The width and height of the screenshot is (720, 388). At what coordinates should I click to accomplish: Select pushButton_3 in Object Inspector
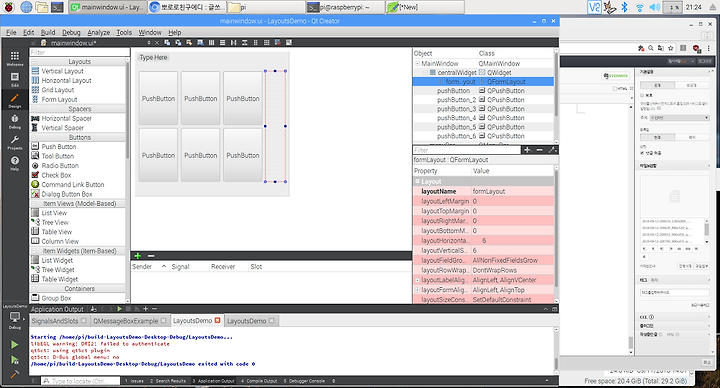(x=456, y=109)
